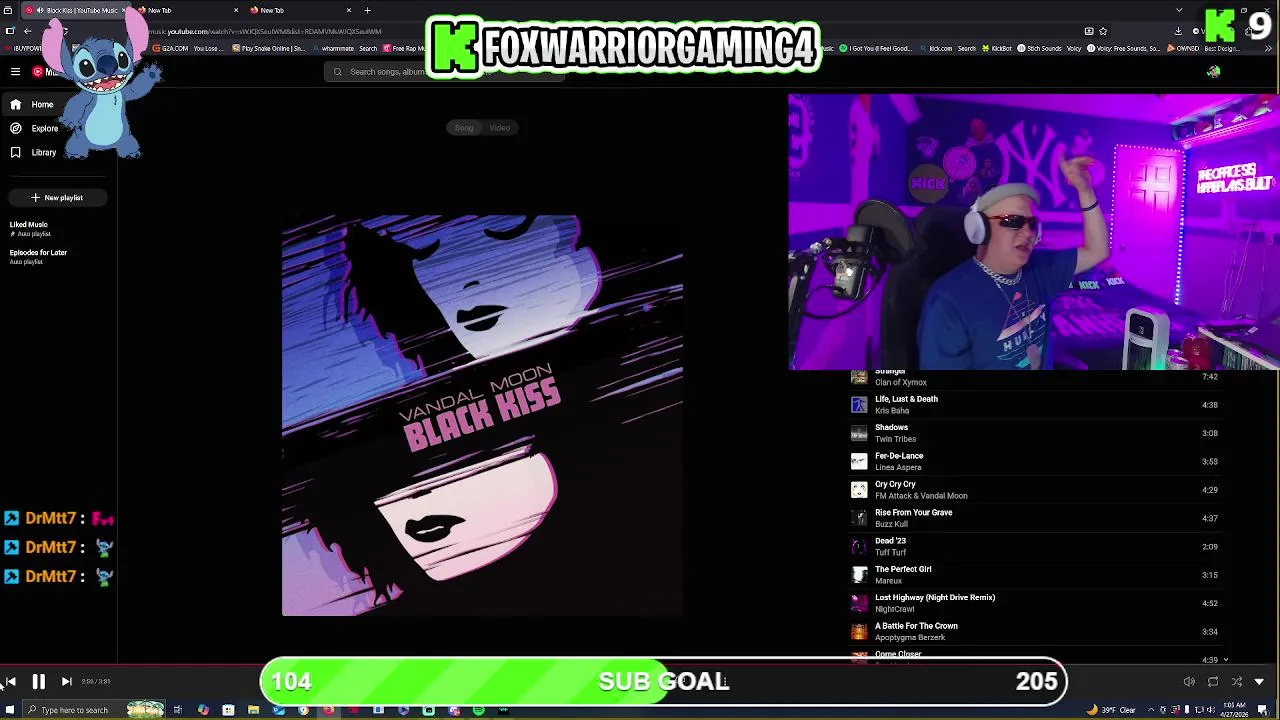This screenshot has height=720, width=1280.
Task: Switch to Video mode
Action: (x=499, y=128)
